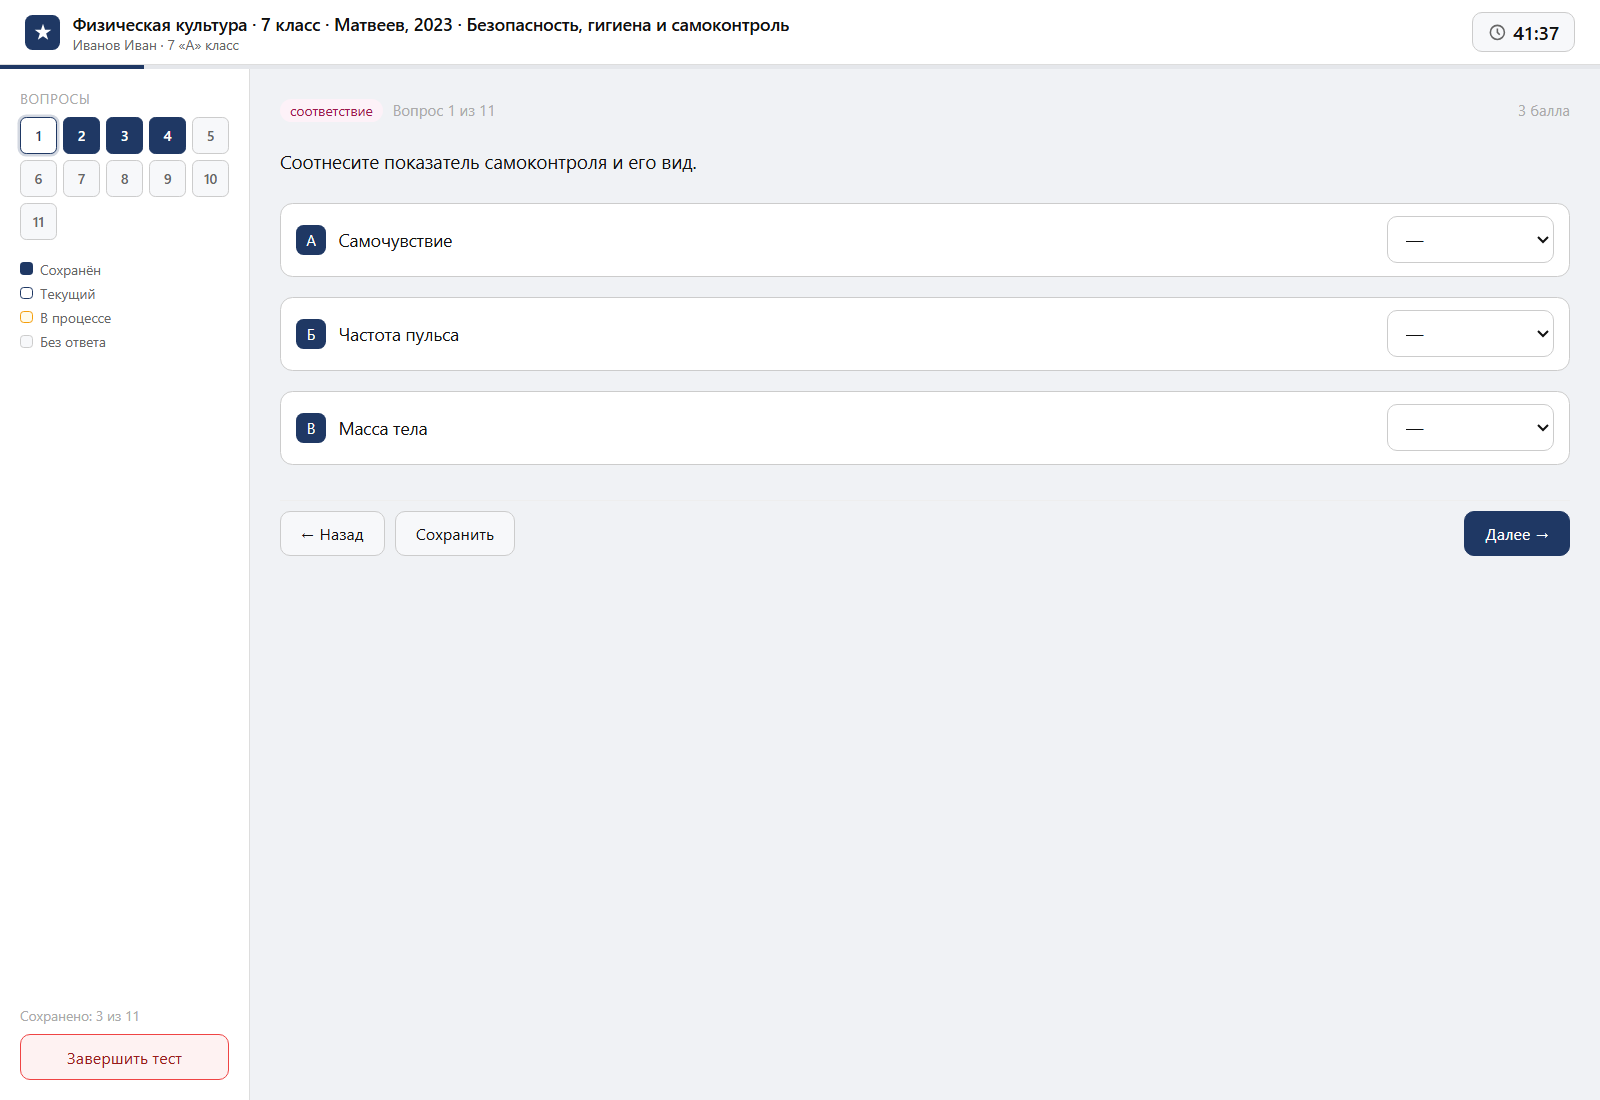Switch to question 8

[x=124, y=179]
